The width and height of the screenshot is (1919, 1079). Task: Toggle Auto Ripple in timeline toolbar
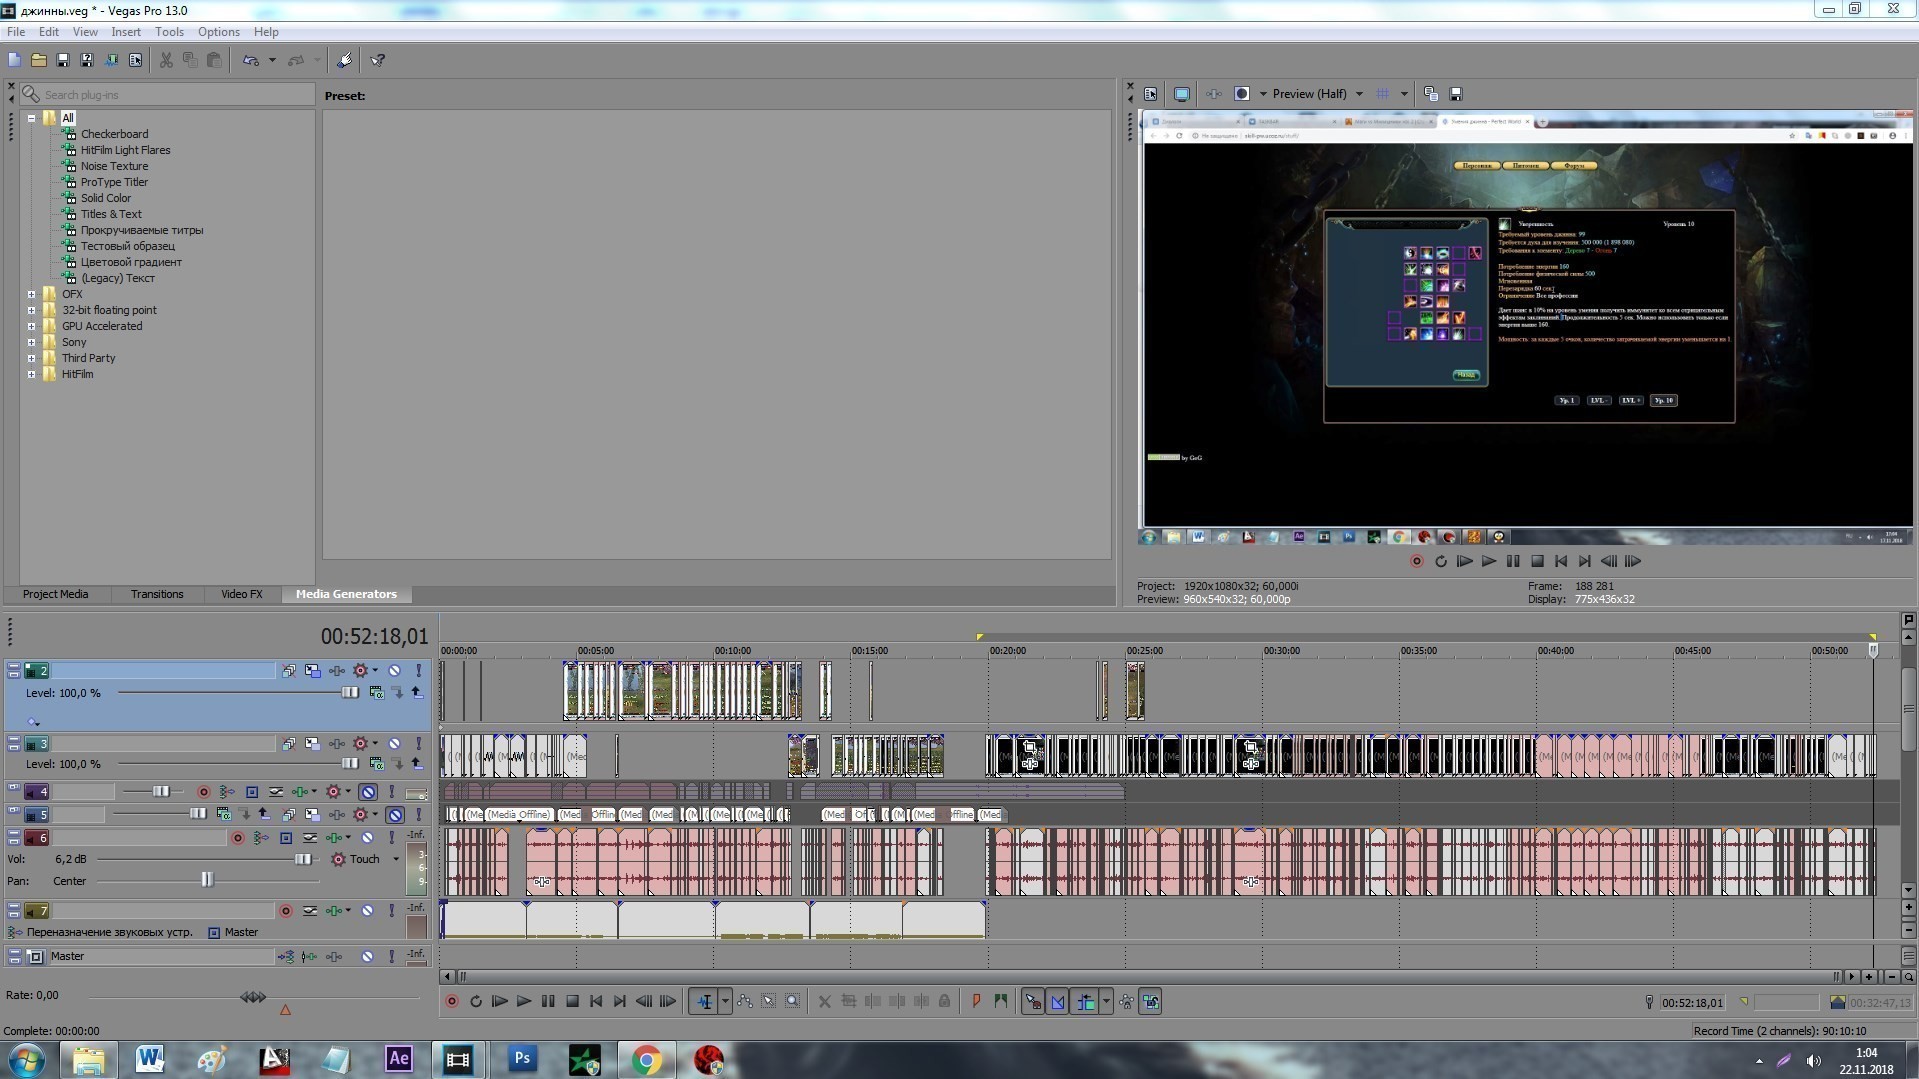coord(1085,1001)
